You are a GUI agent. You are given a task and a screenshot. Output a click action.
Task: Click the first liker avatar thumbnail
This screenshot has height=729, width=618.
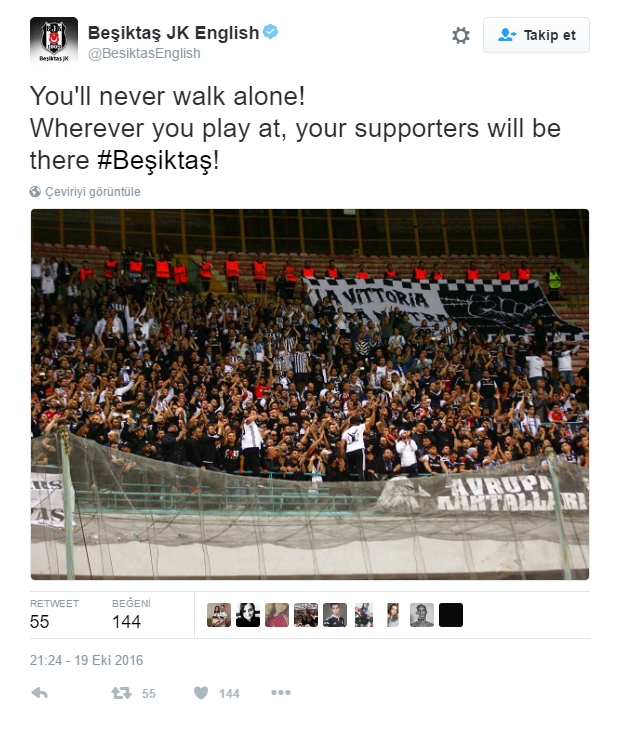tap(219, 615)
